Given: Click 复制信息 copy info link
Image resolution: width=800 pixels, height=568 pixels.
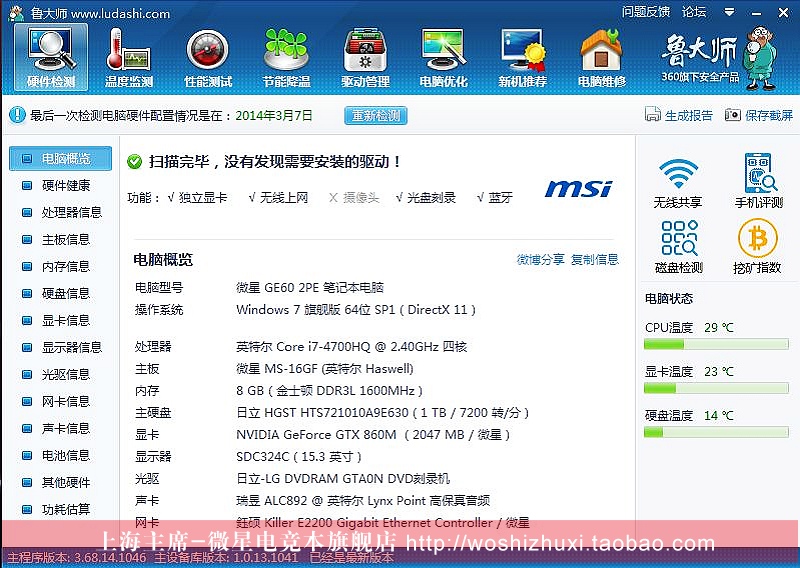Looking at the screenshot, I should [594, 260].
